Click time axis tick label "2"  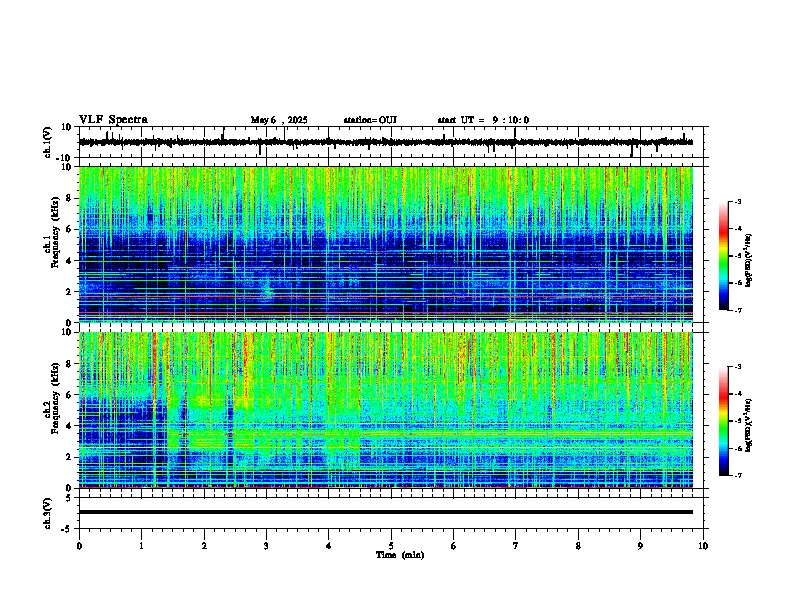tap(204, 546)
